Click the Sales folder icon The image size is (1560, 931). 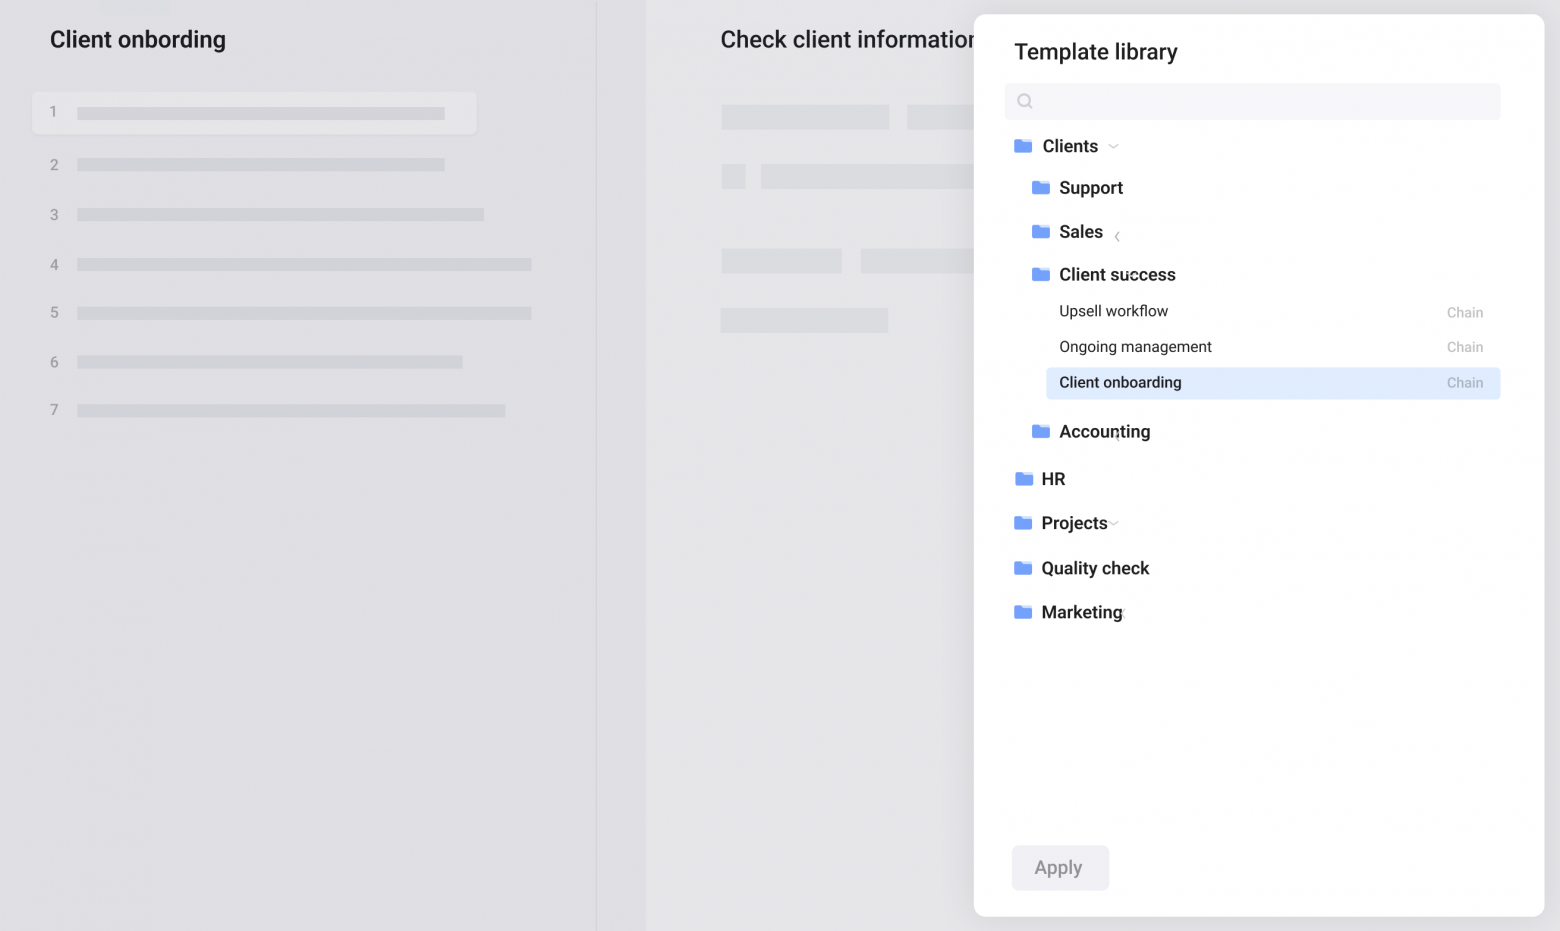[x=1041, y=232]
